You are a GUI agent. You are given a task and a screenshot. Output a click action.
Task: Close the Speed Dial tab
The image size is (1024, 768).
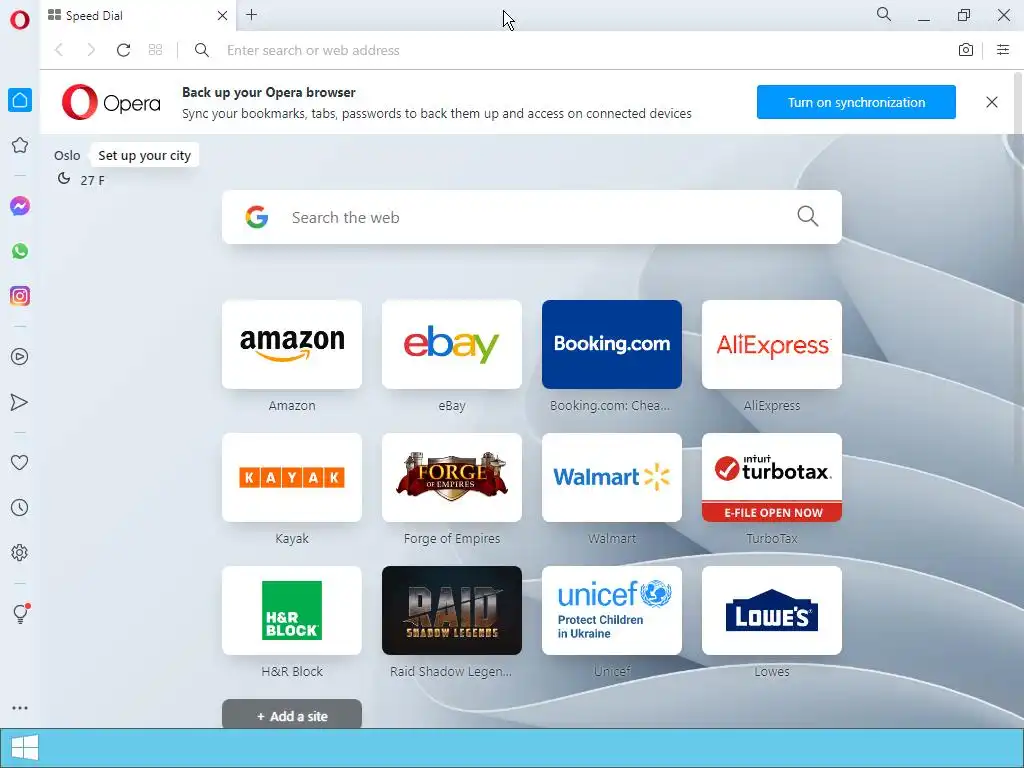tap(222, 16)
